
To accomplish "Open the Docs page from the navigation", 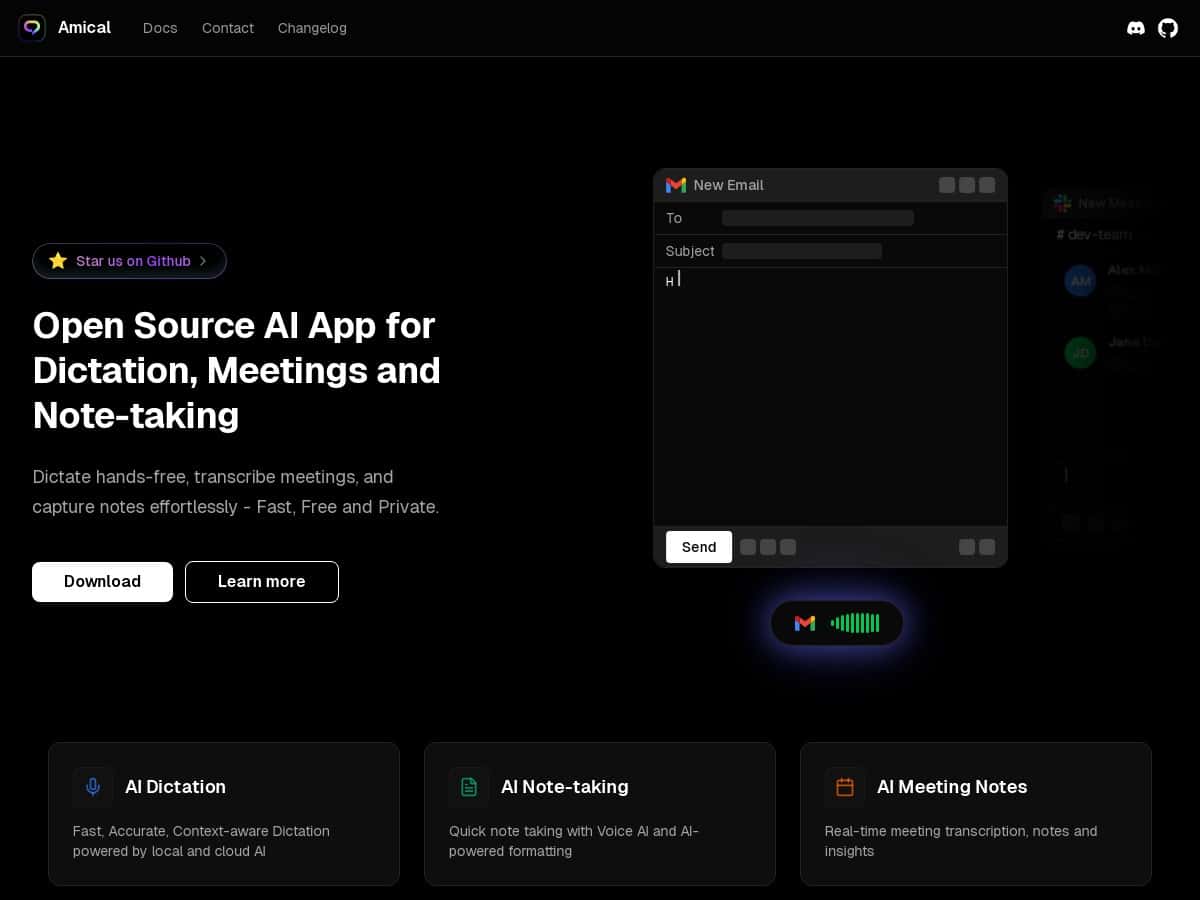I will (160, 28).
